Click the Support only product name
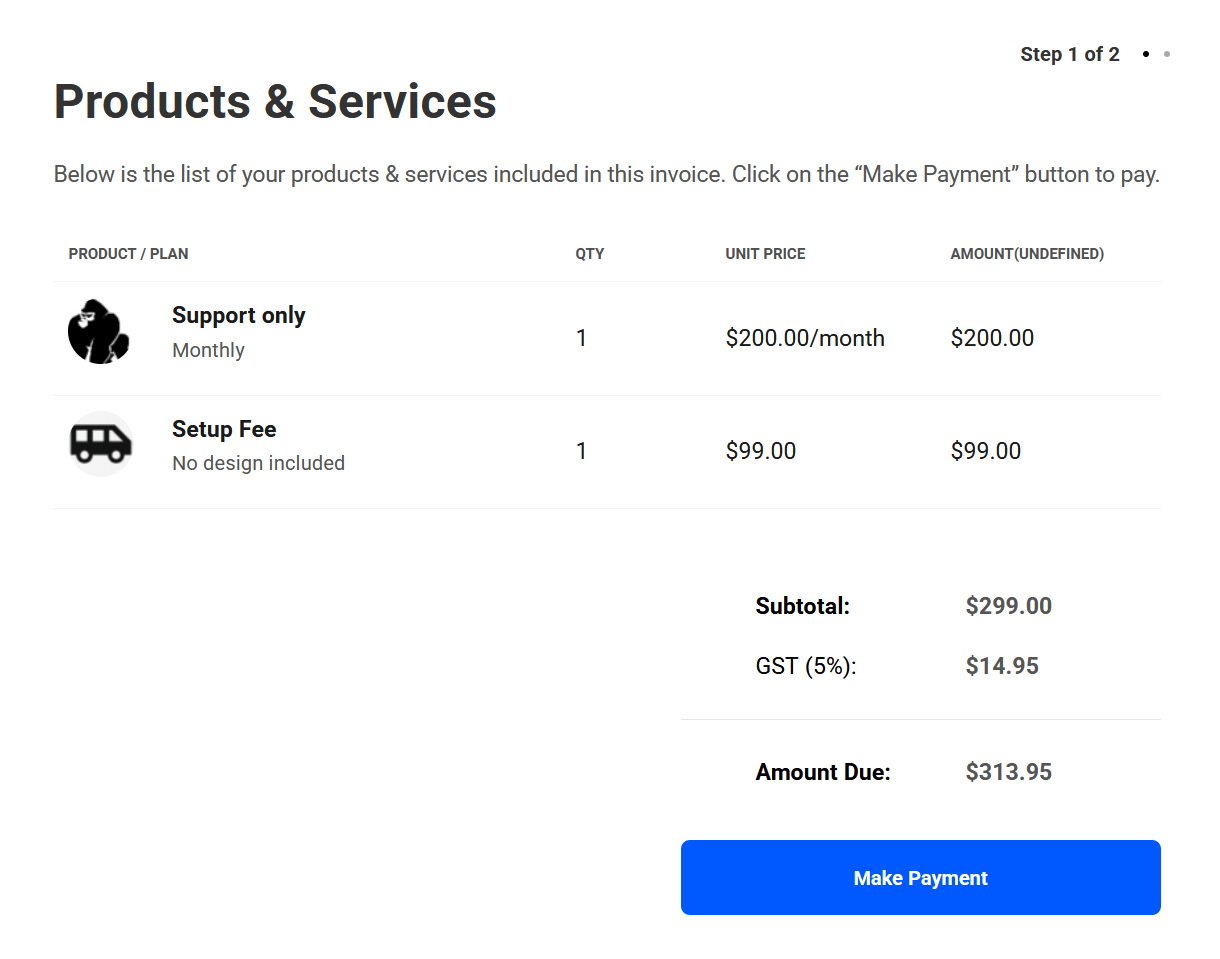 (x=238, y=315)
